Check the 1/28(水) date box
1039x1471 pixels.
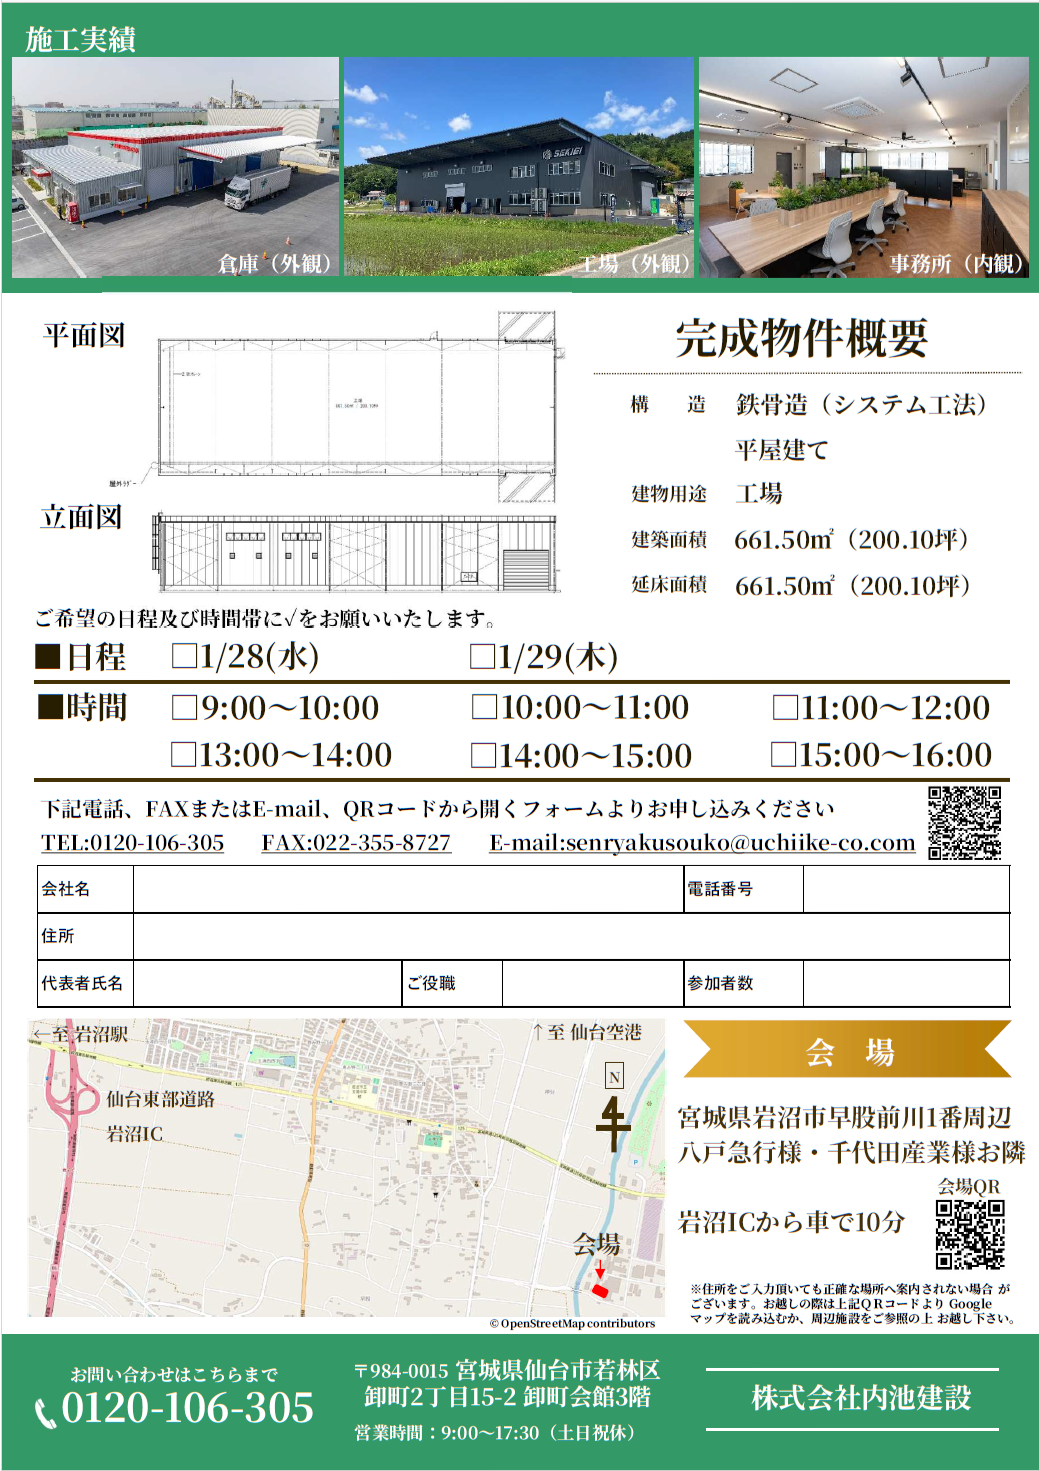[184, 656]
